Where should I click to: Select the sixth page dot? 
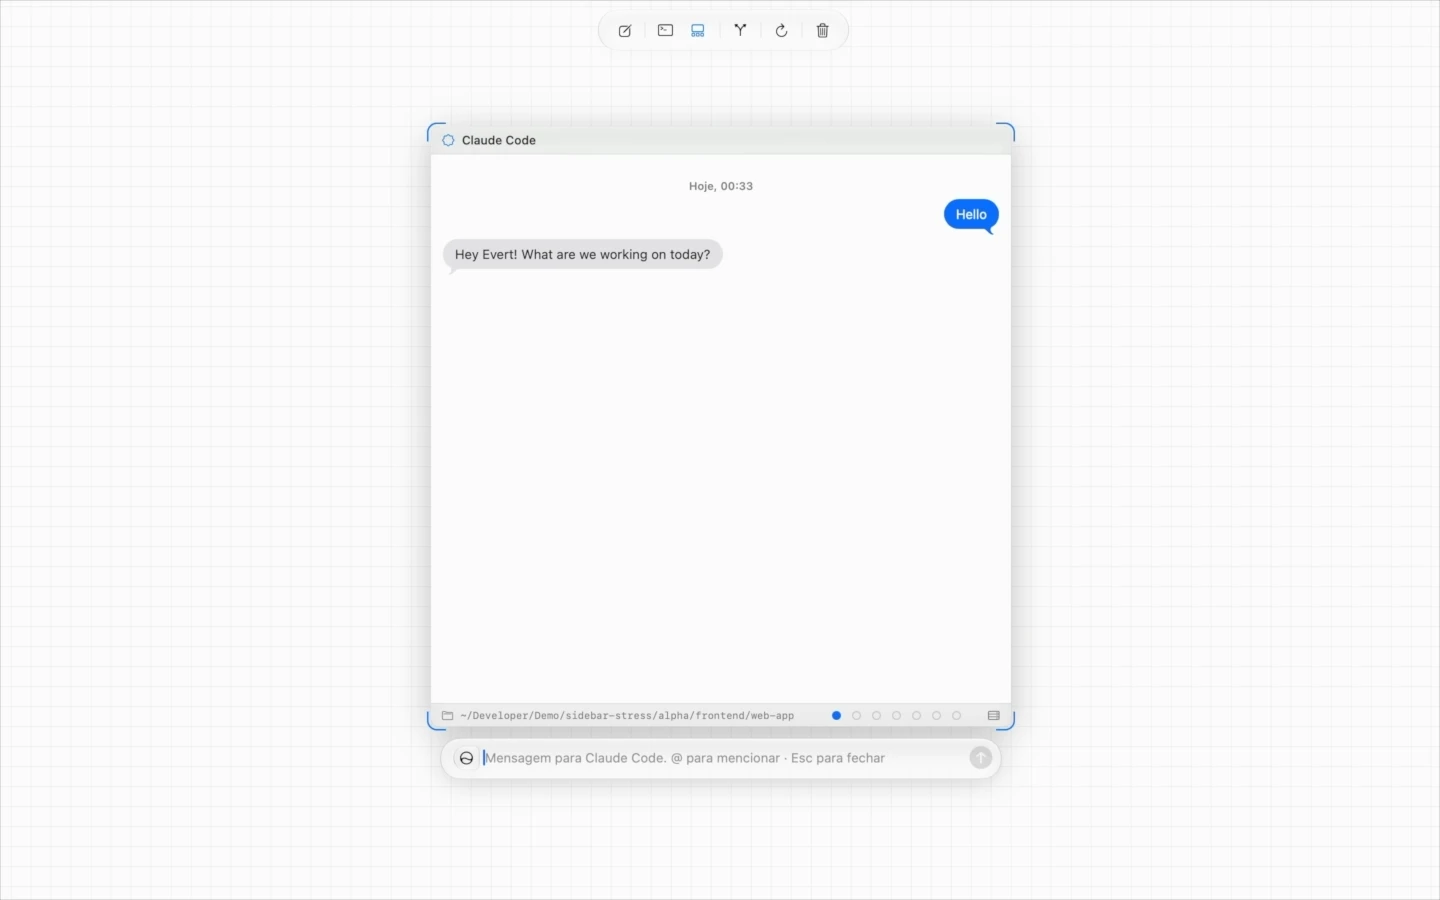point(937,716)
